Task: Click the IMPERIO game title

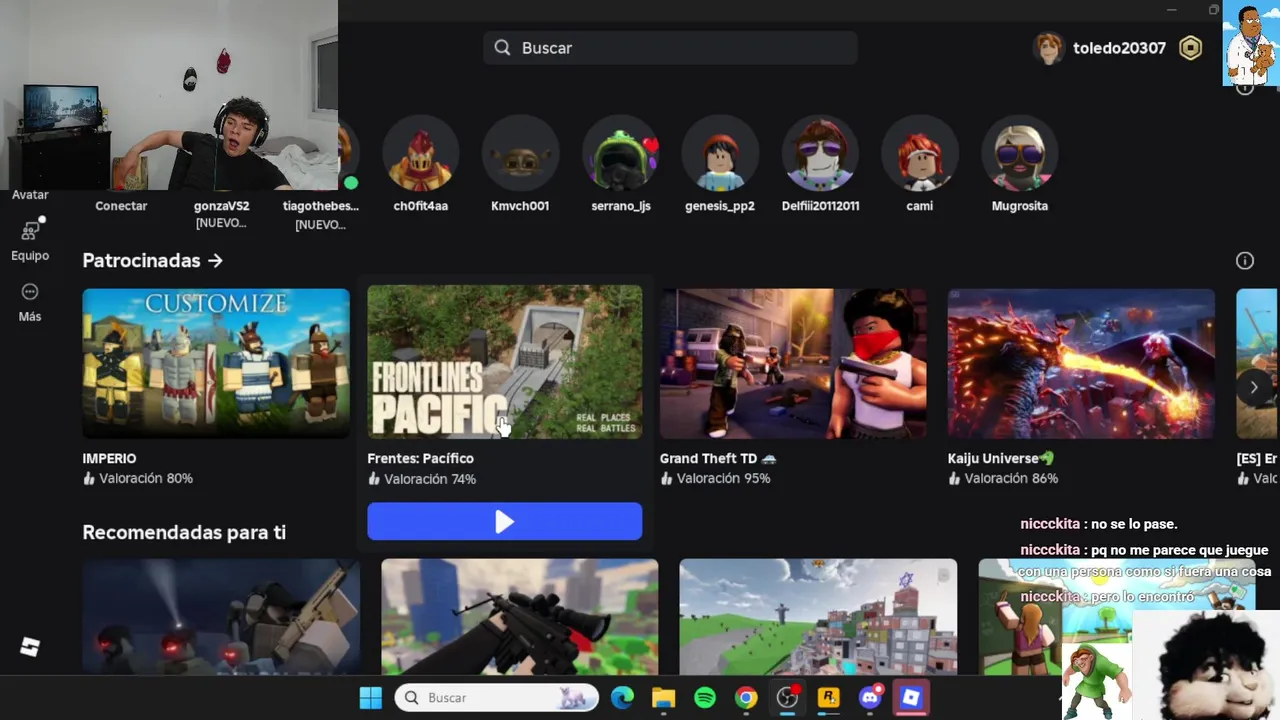Action: point(109,458)
